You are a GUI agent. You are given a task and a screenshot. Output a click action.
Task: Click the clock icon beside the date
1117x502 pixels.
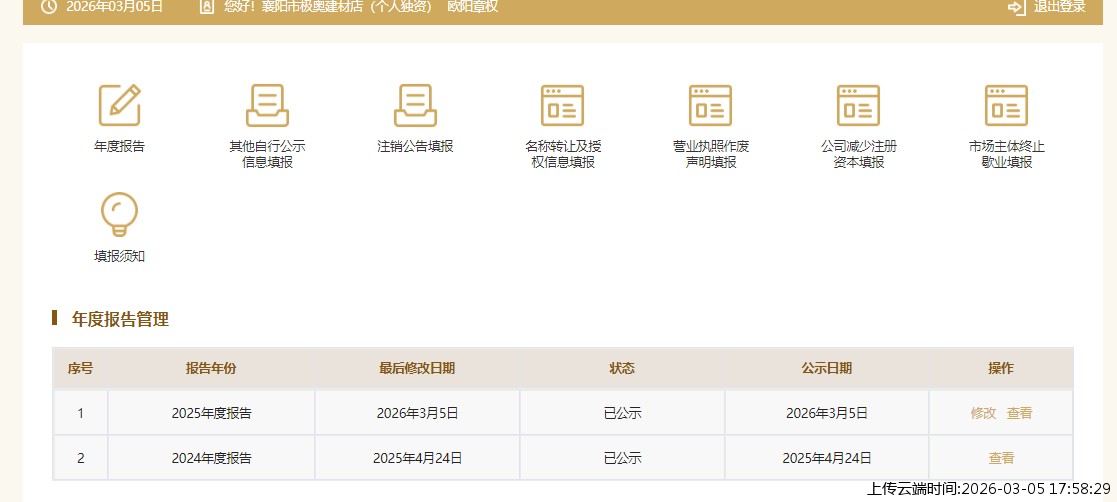[x=48, y=7]
